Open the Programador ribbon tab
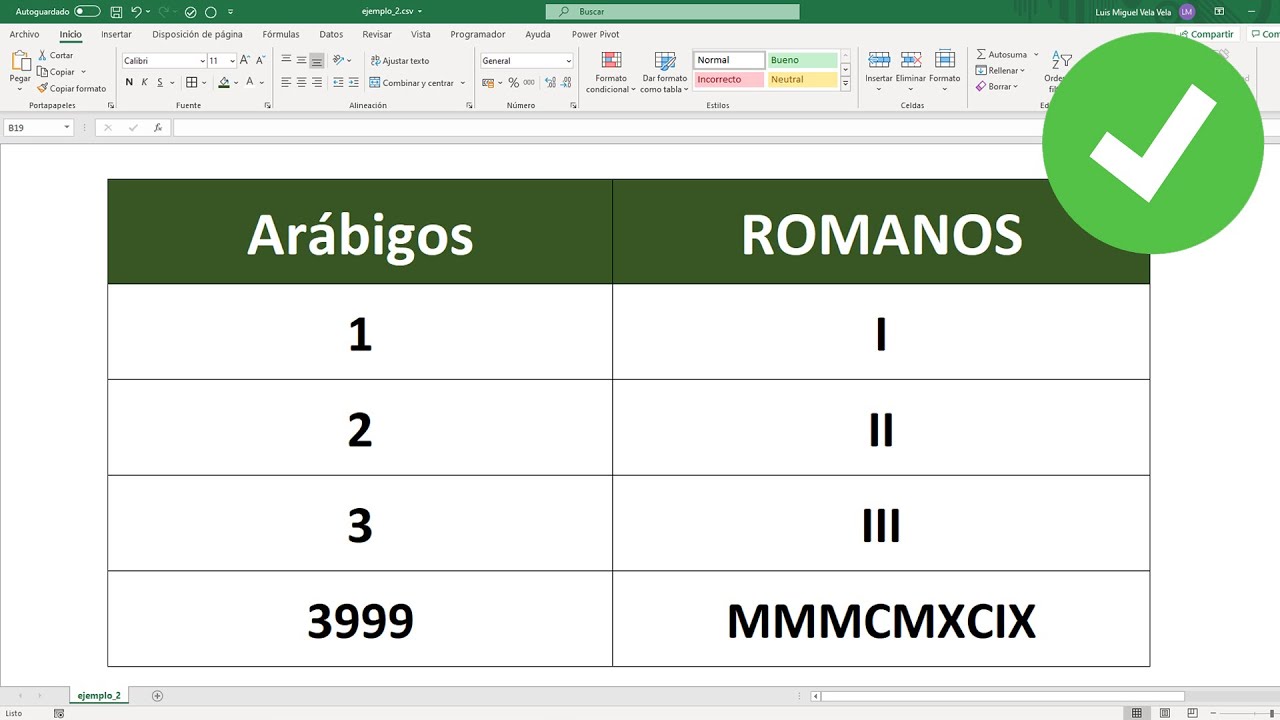 pyautogui.click(x=477, y=33)
